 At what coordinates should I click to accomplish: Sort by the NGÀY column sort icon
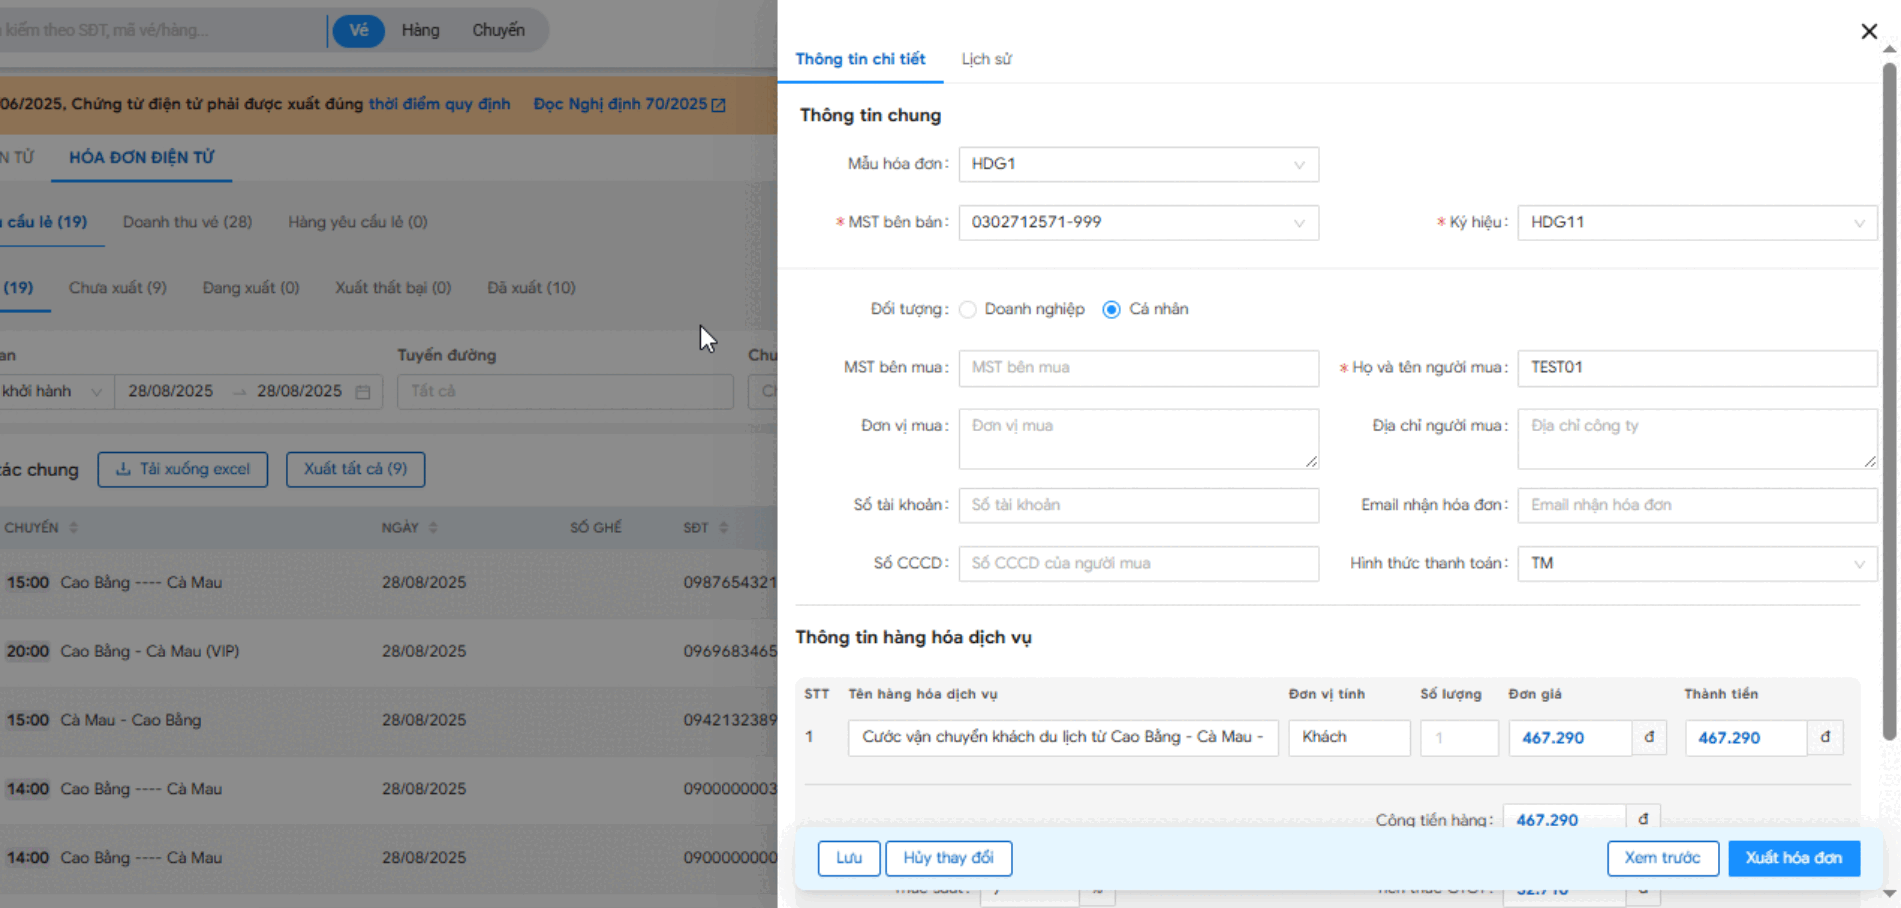click(433, 528)
